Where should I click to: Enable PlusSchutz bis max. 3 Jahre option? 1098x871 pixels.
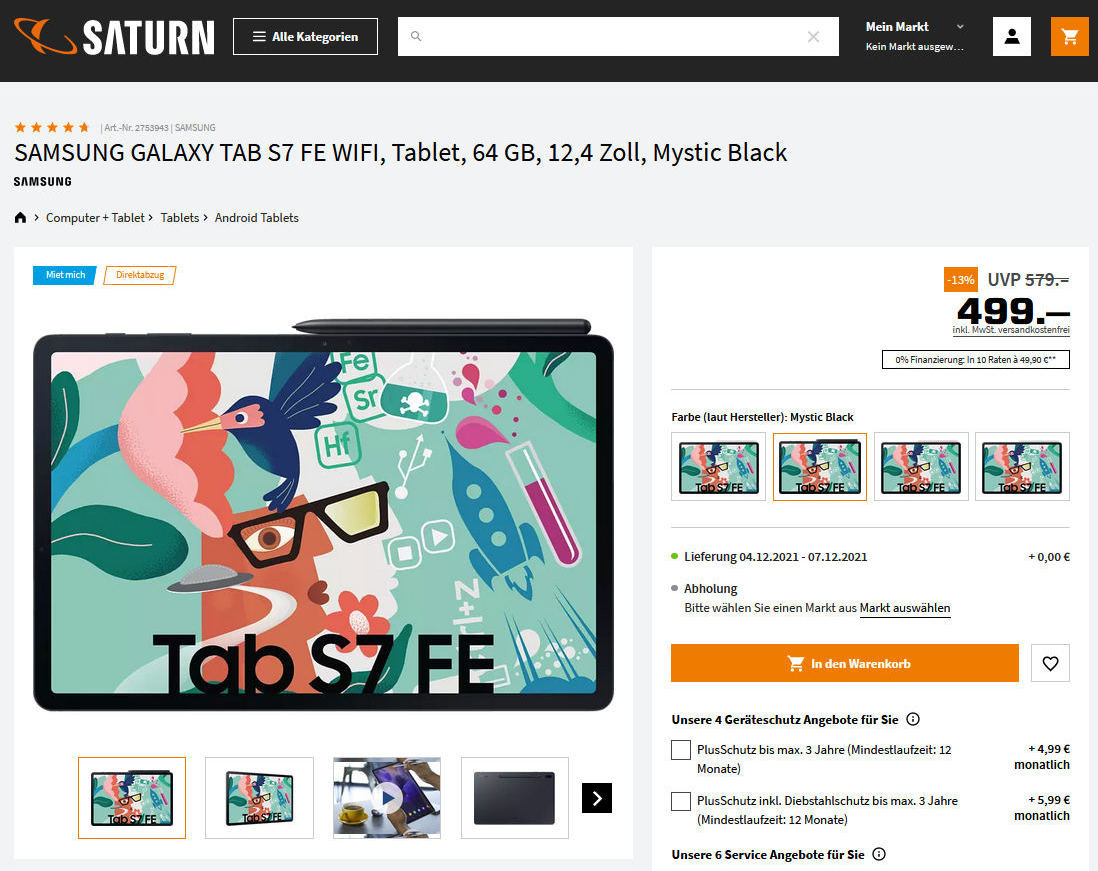point(681,750)
